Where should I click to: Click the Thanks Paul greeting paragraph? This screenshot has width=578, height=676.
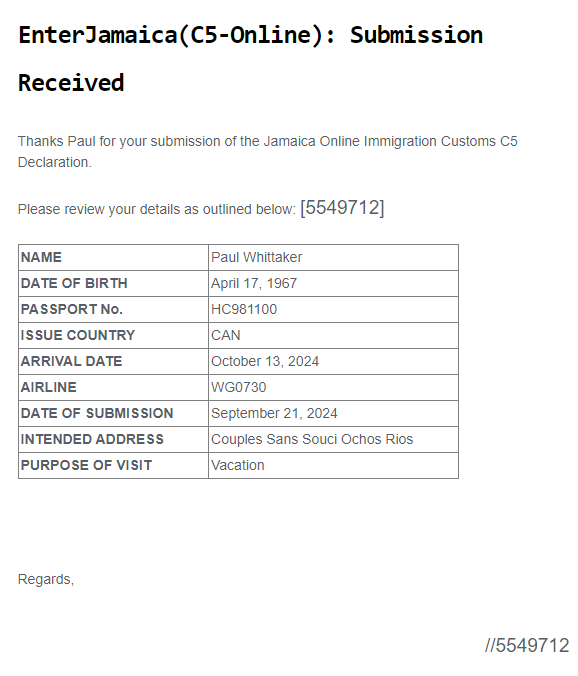coord(268,152)
